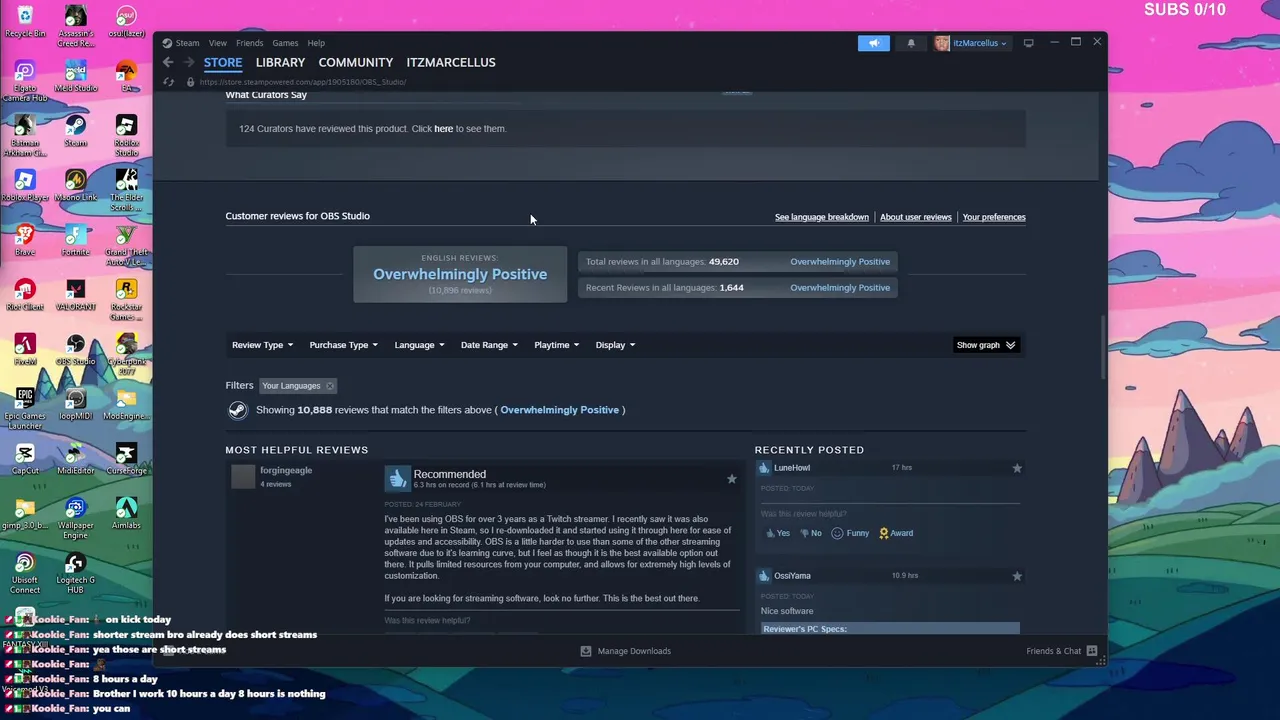Open Elgato Camera Hub desktop icon
Screen dimensions: 1280x720
(x=25, y=81)
